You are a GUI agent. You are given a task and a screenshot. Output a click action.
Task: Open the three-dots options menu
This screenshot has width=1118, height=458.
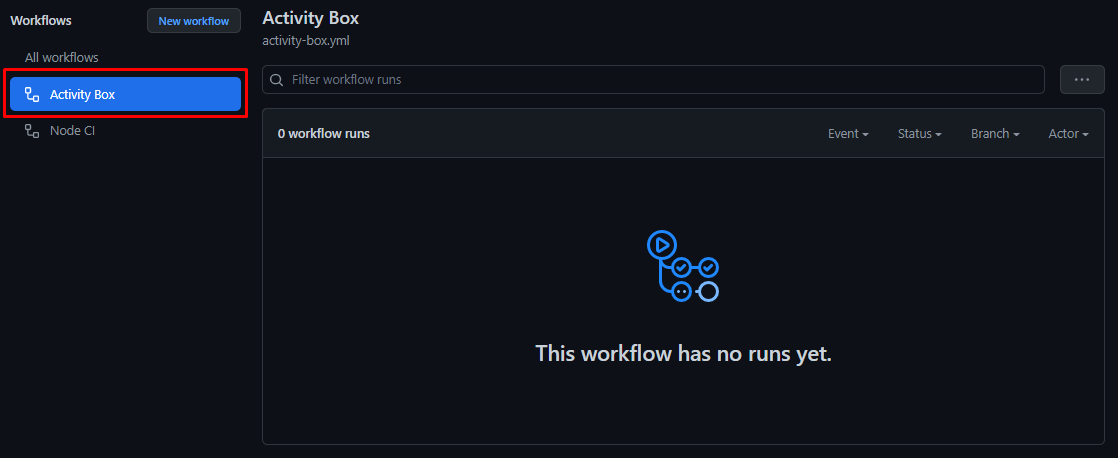[1082, 79]
